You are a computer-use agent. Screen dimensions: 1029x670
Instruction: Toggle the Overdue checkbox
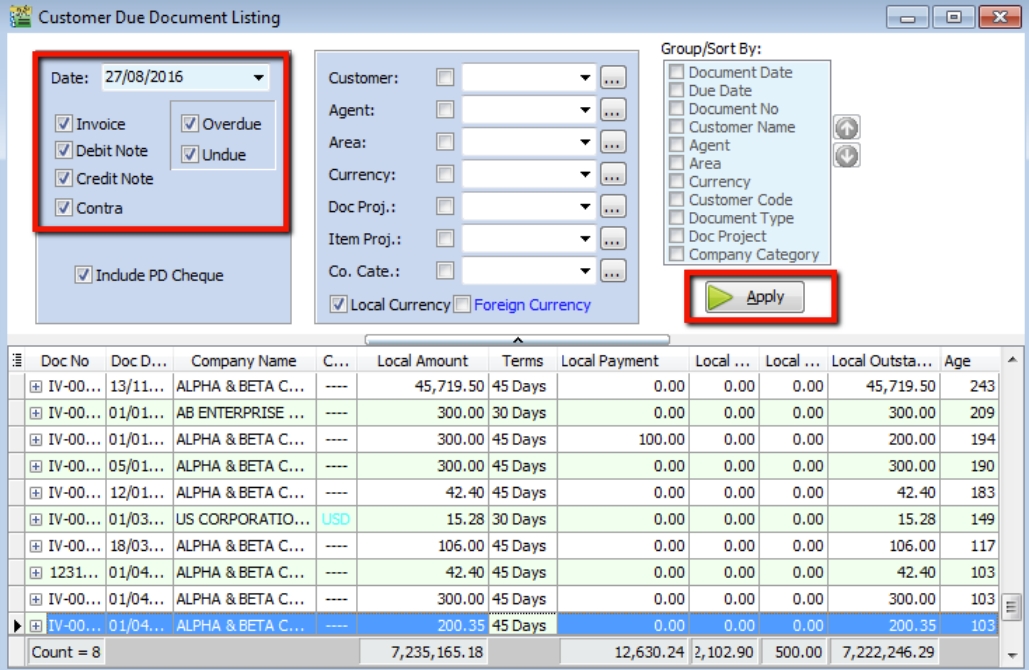[x=190, y=124]
